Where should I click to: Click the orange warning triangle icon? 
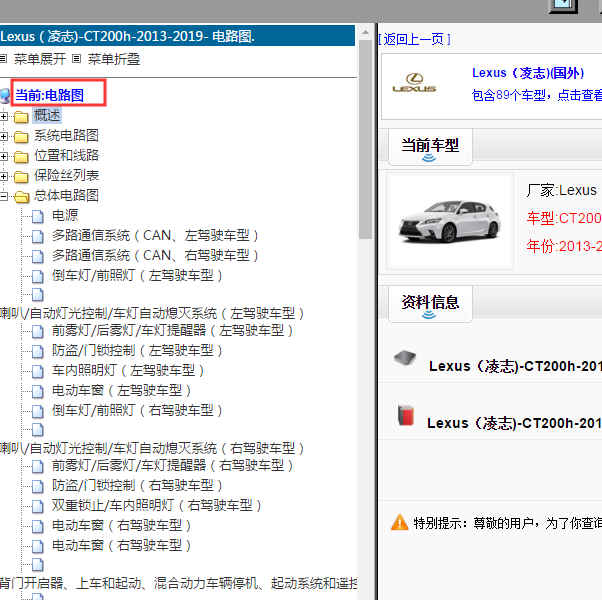click(x=399, y=522)
